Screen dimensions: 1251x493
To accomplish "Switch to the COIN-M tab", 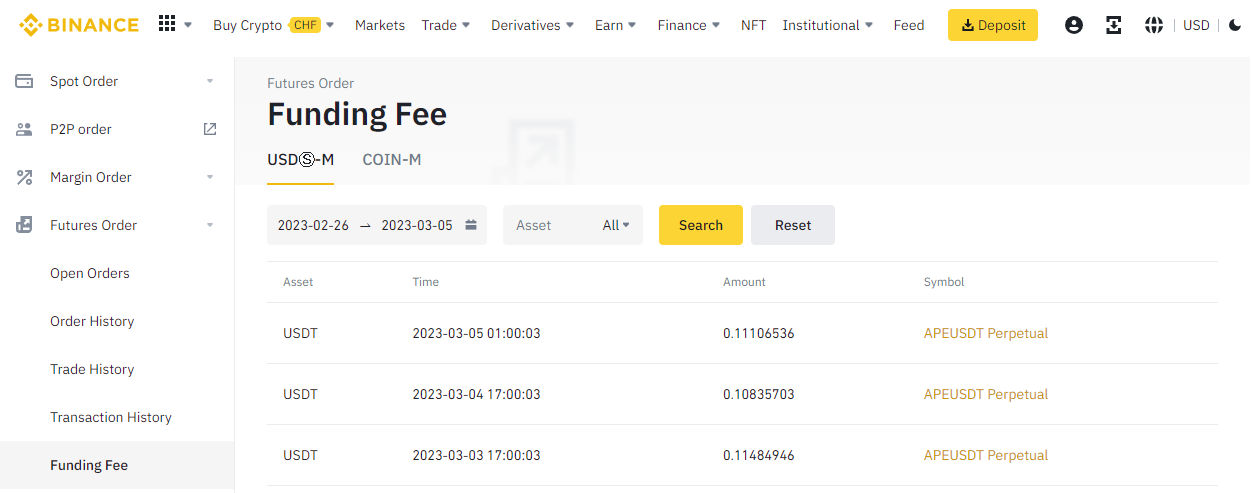I will pos(392,160).
